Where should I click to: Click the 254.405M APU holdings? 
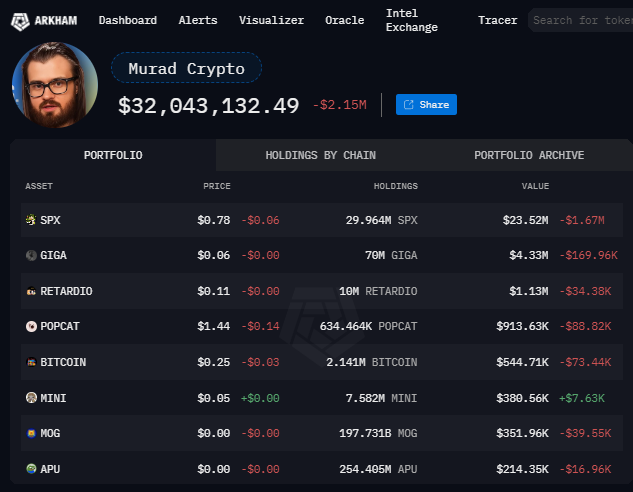[x=378, y=469]
